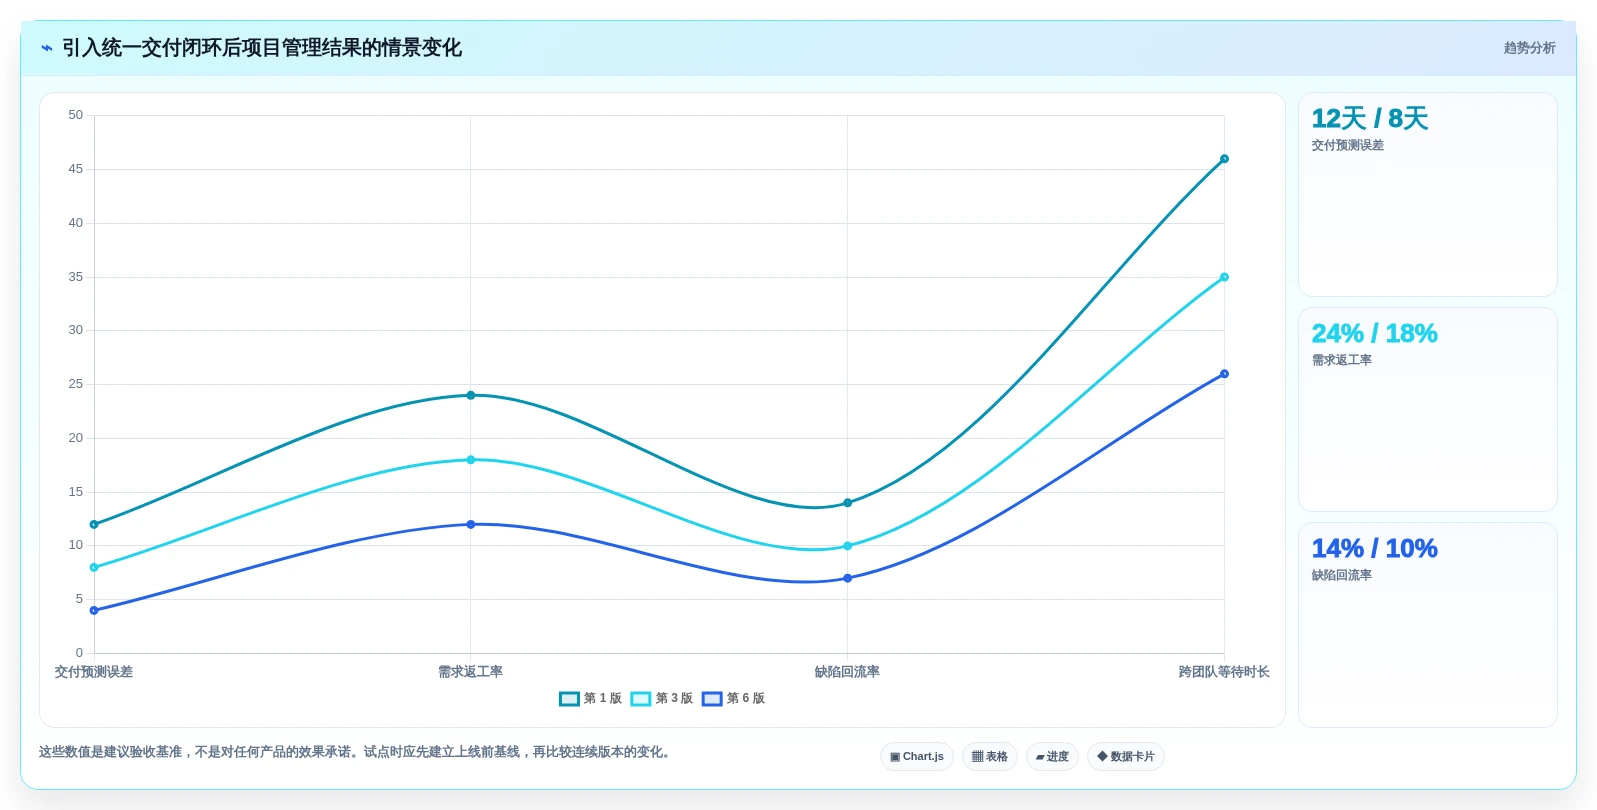
Task: Toggle the 第 3 版 legend series
Action: (x=662, y=698)
